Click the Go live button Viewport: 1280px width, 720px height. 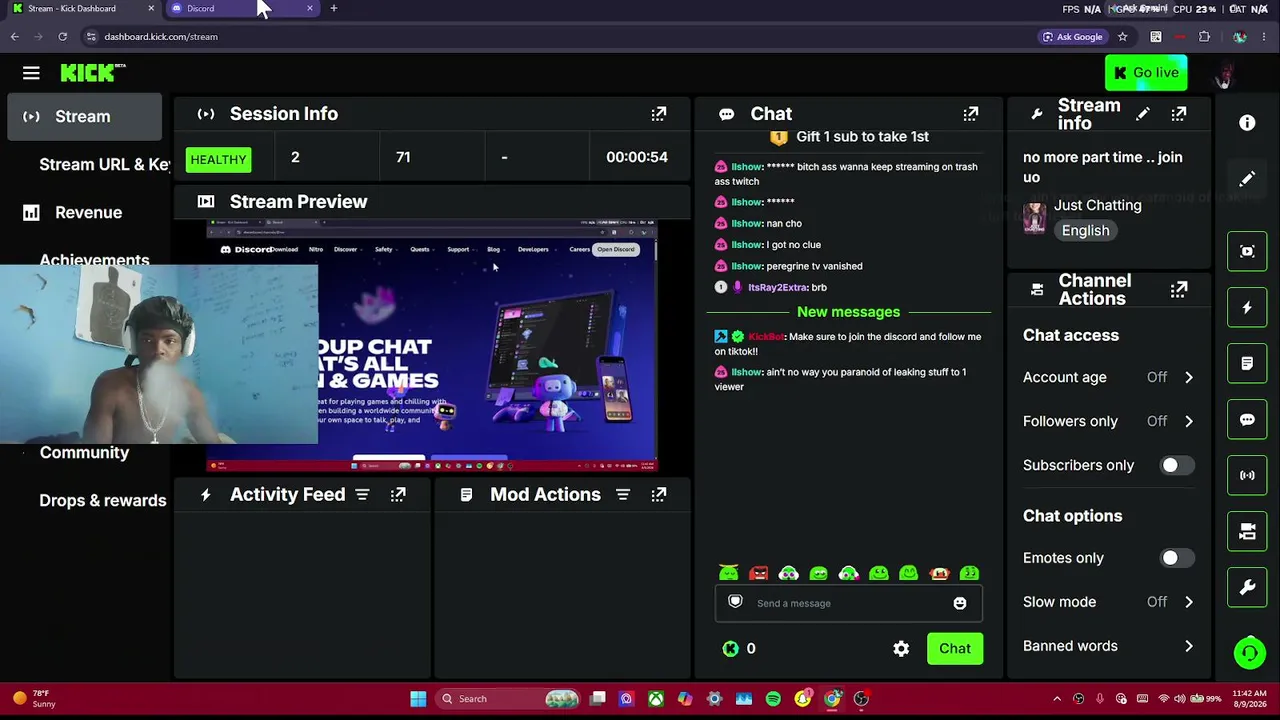point(1146,73)
